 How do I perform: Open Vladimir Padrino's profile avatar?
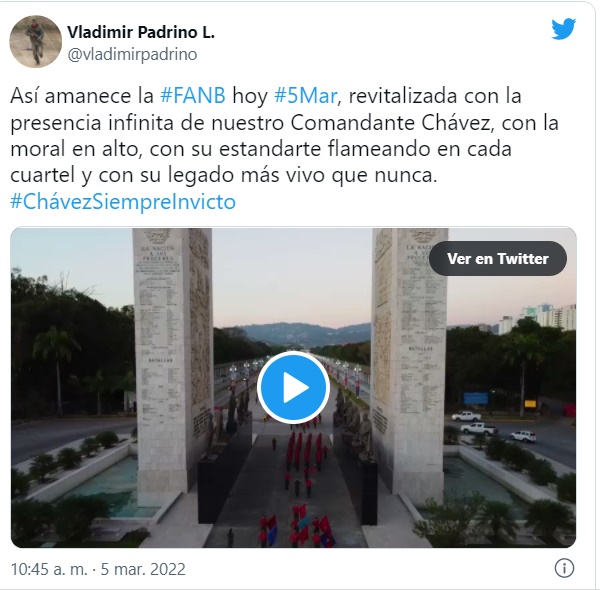(x=36, y=41)
